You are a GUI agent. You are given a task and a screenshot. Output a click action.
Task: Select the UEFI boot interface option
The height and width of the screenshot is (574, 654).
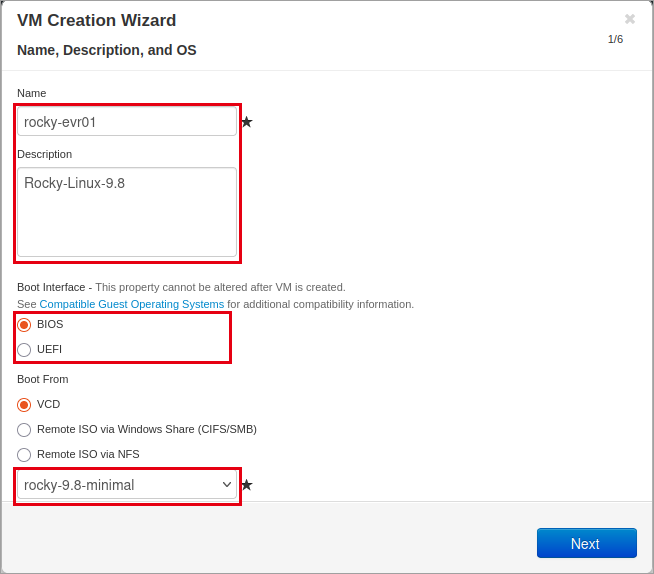[x=24, y=350]
